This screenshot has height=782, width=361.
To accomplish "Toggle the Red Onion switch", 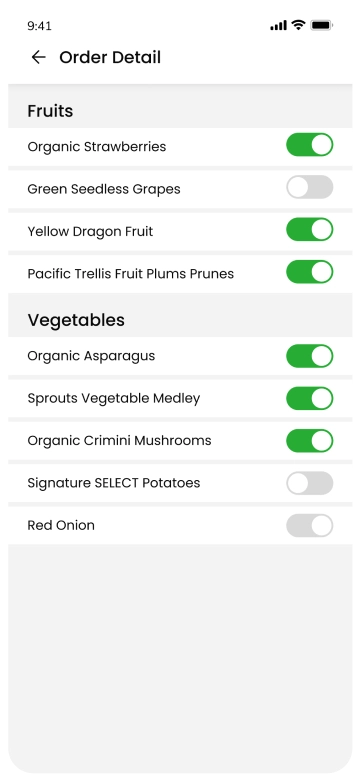I will [x=310, y=526].
